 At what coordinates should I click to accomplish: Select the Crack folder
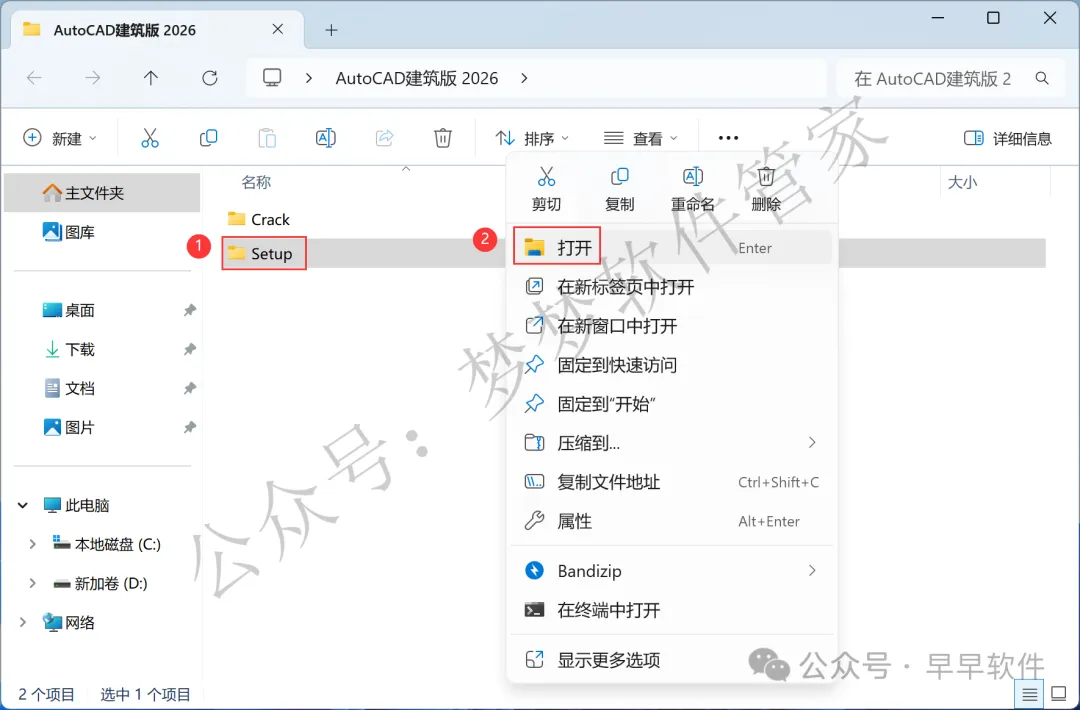[x=259, y=219]
